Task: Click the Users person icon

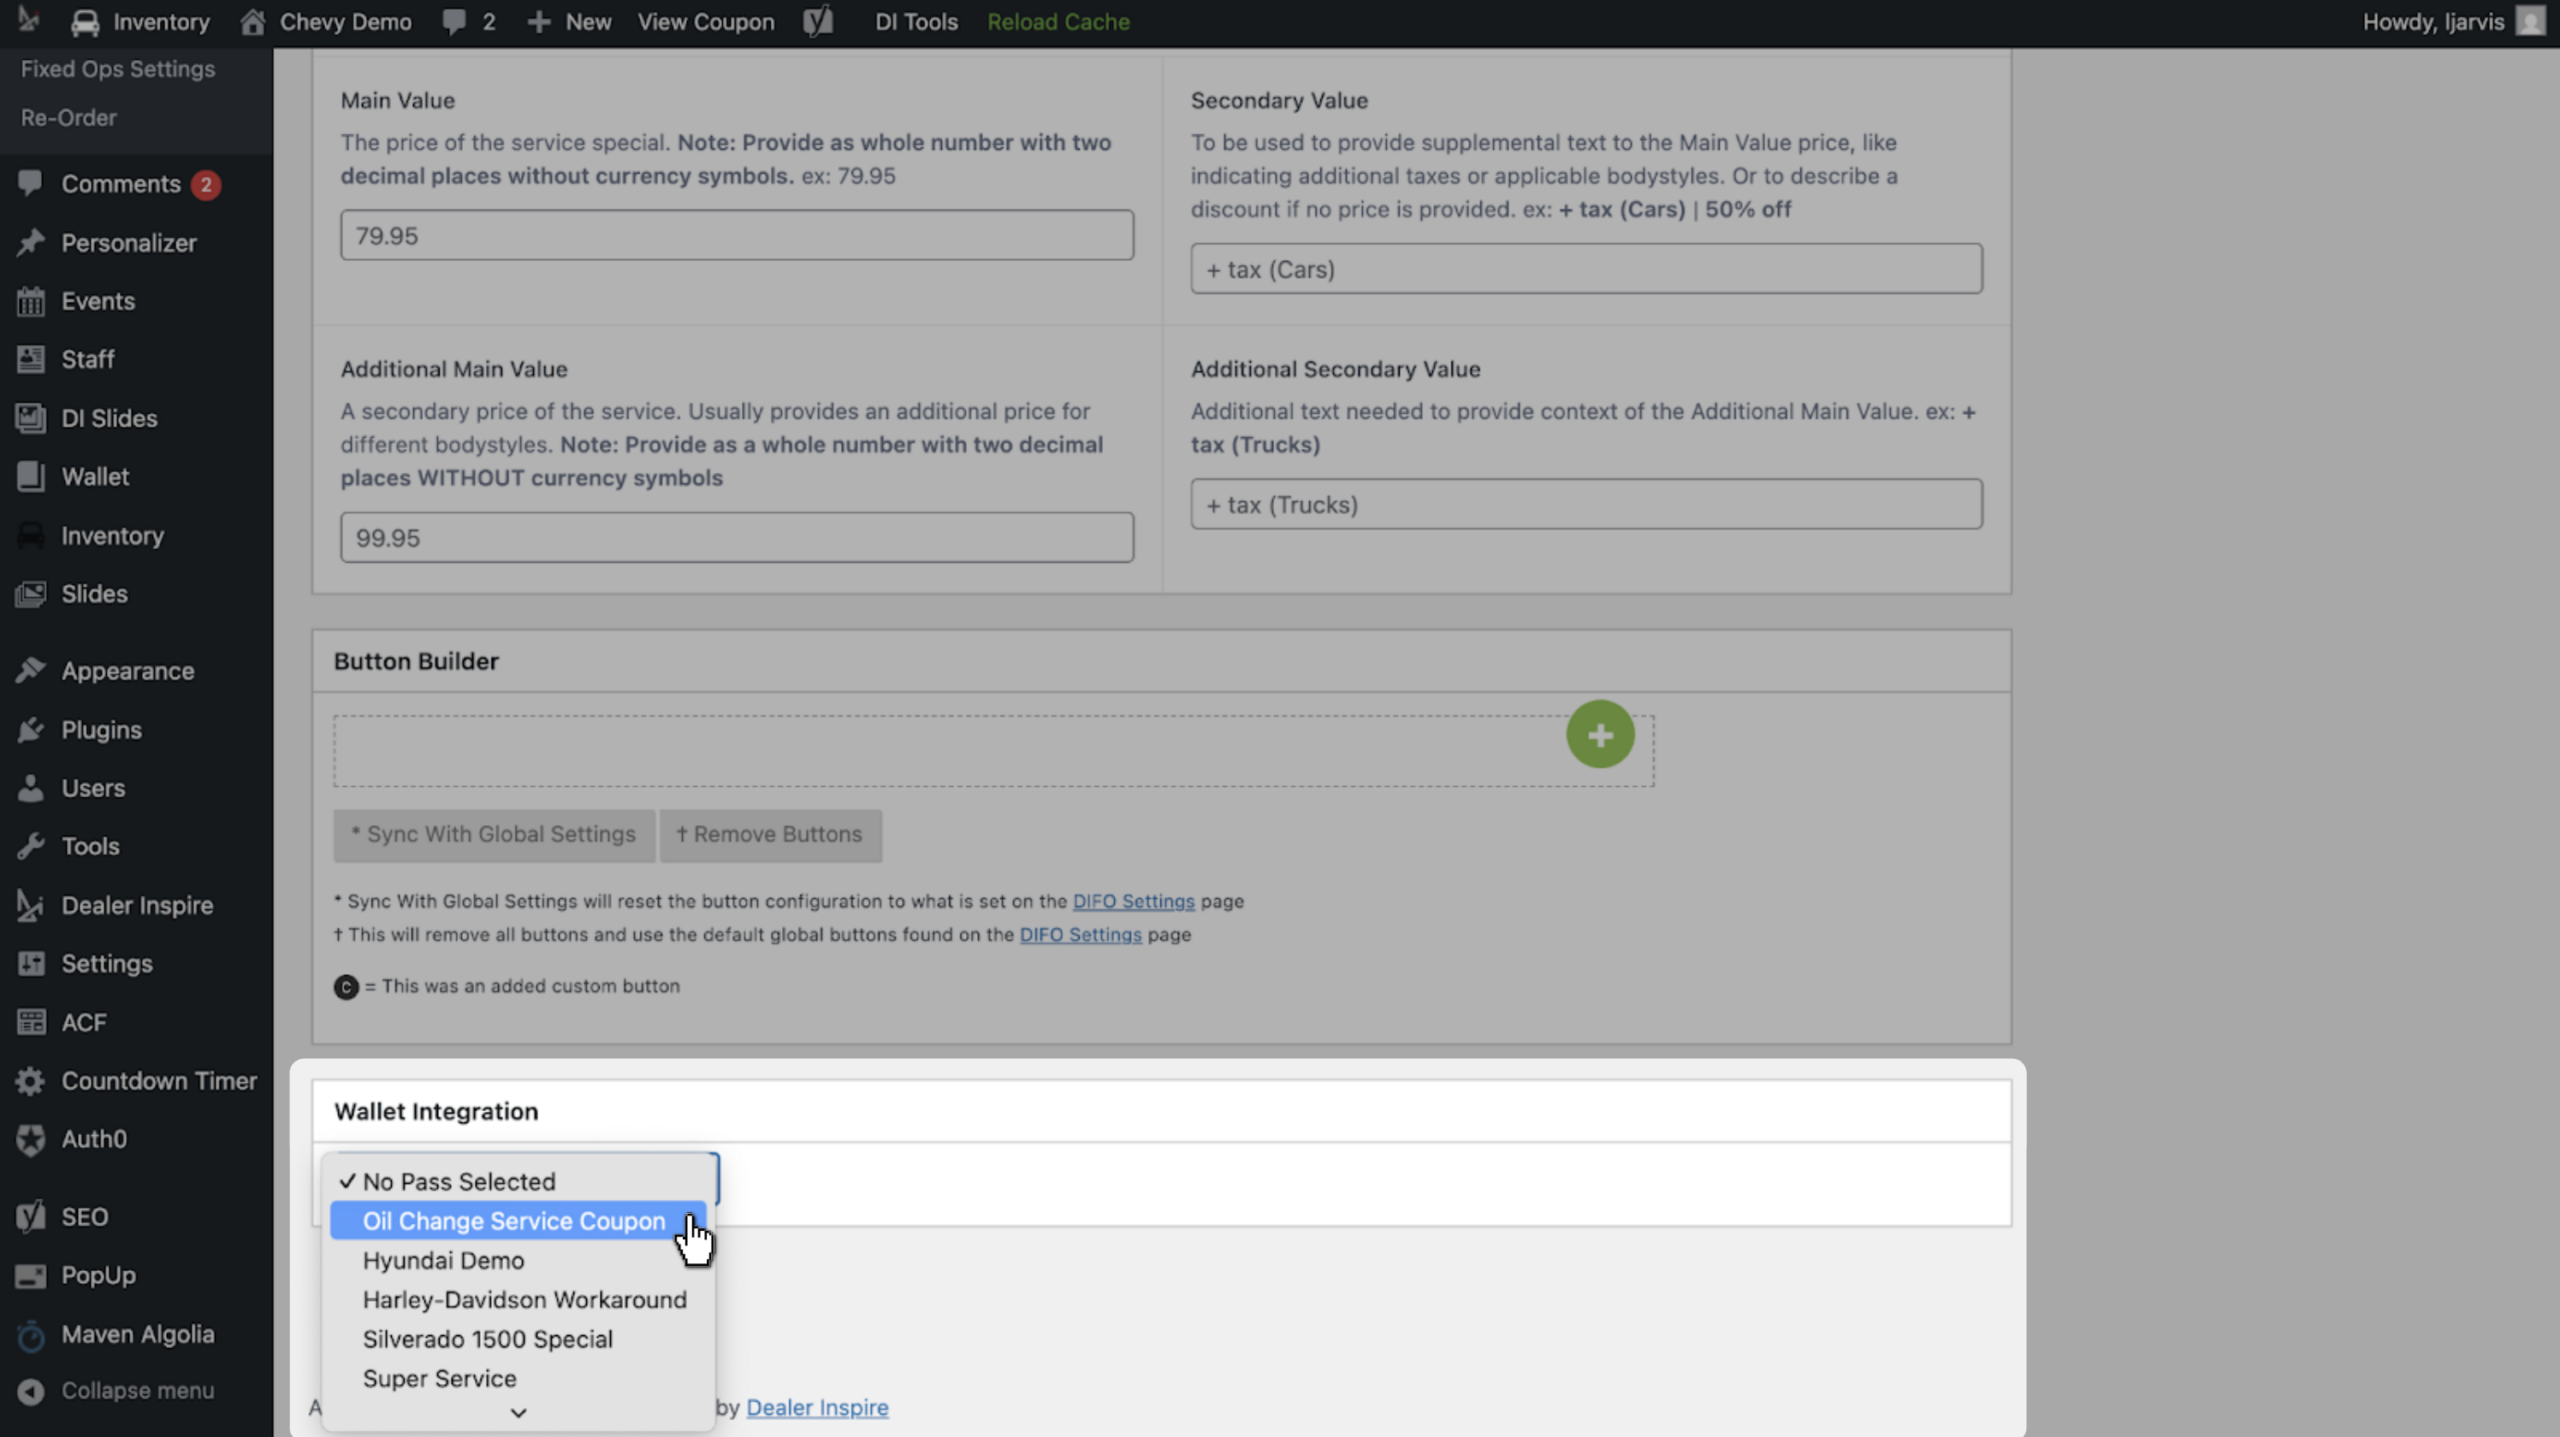Action: point(30,788)
